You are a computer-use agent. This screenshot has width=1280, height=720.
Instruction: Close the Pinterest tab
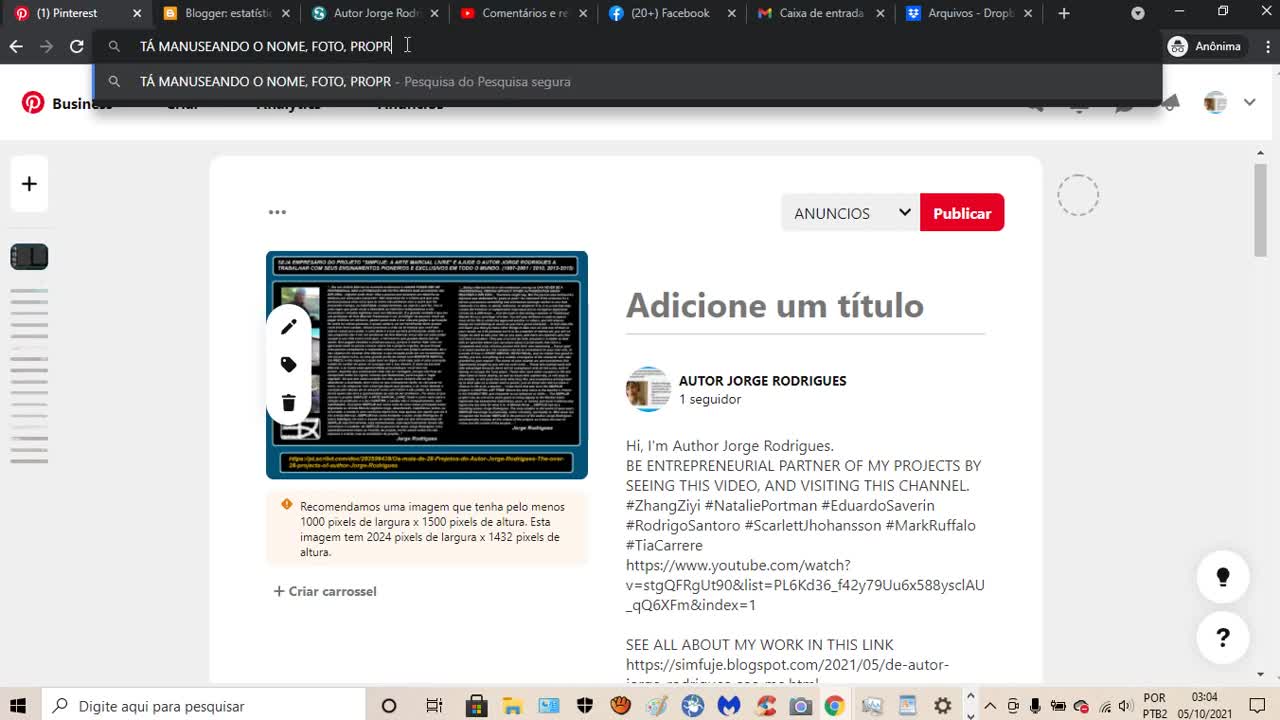pos(137,14)
